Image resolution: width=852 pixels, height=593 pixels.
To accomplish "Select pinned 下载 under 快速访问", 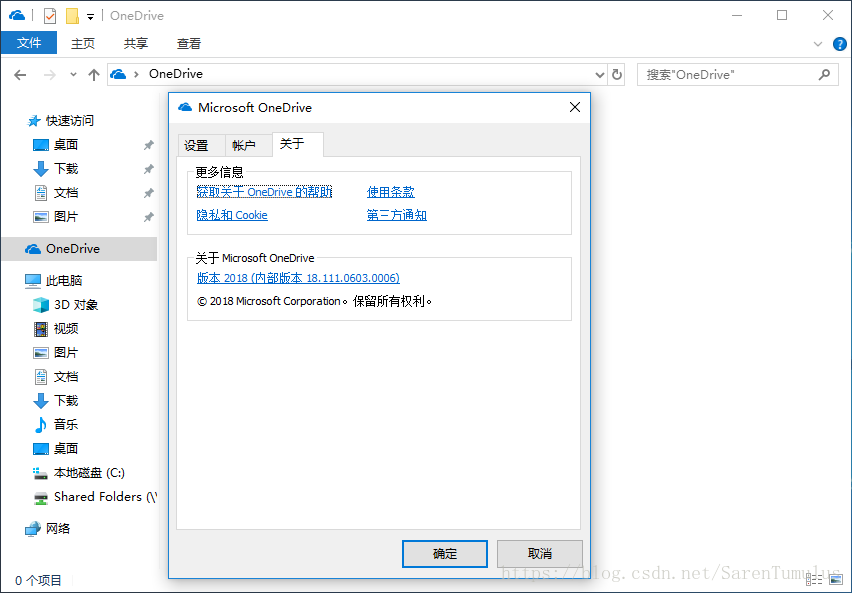I will click(x=66, y=168).
